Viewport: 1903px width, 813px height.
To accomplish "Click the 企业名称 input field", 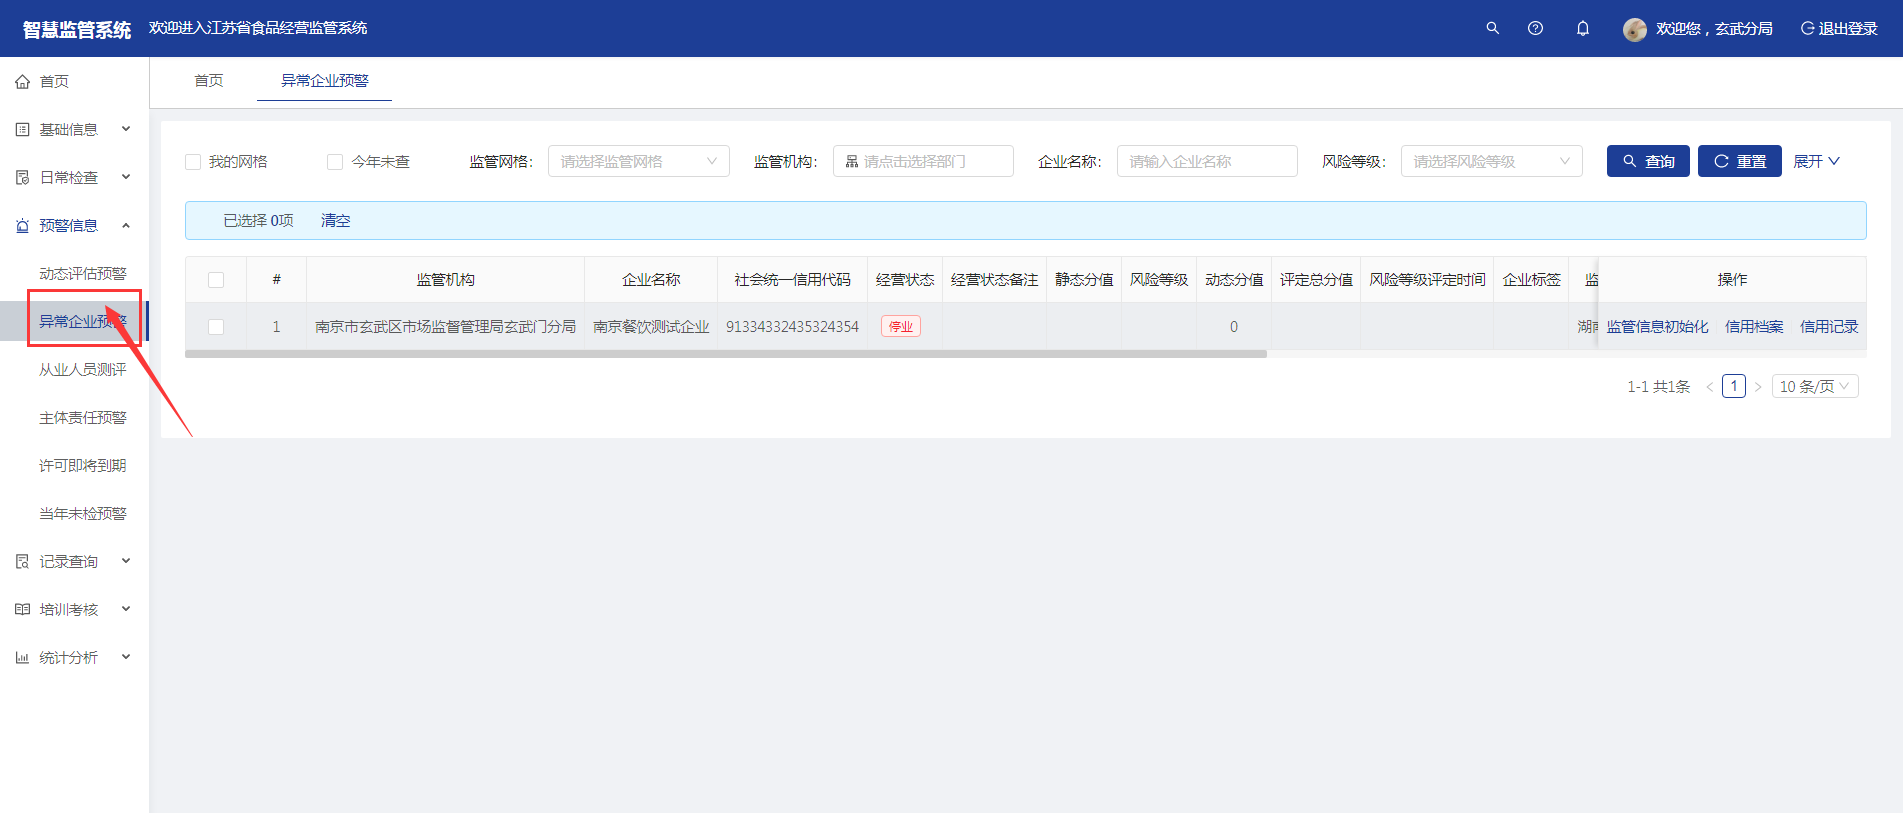I will tap(1206, 162).
